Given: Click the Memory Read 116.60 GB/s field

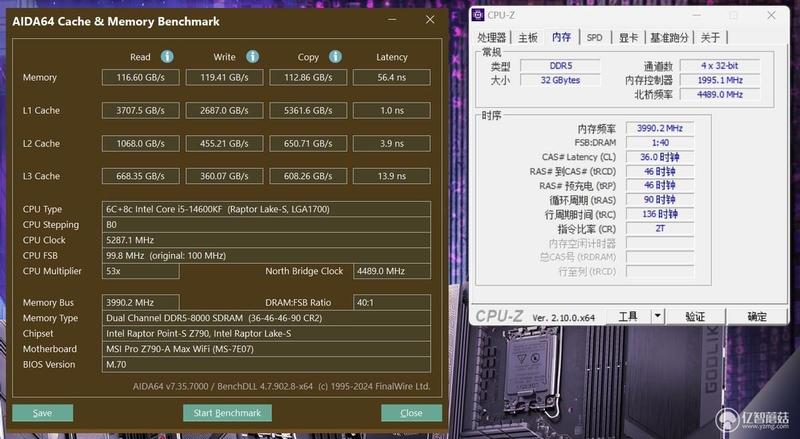Looking at the screenshot, I should point(140,78).
